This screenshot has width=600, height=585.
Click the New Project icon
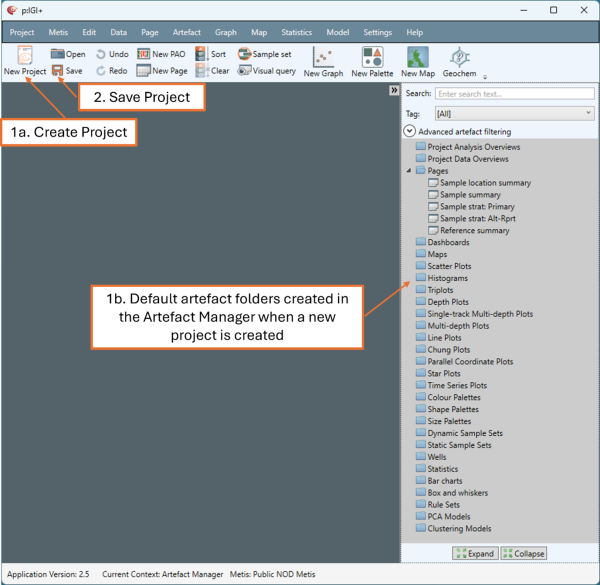[24, 57]
